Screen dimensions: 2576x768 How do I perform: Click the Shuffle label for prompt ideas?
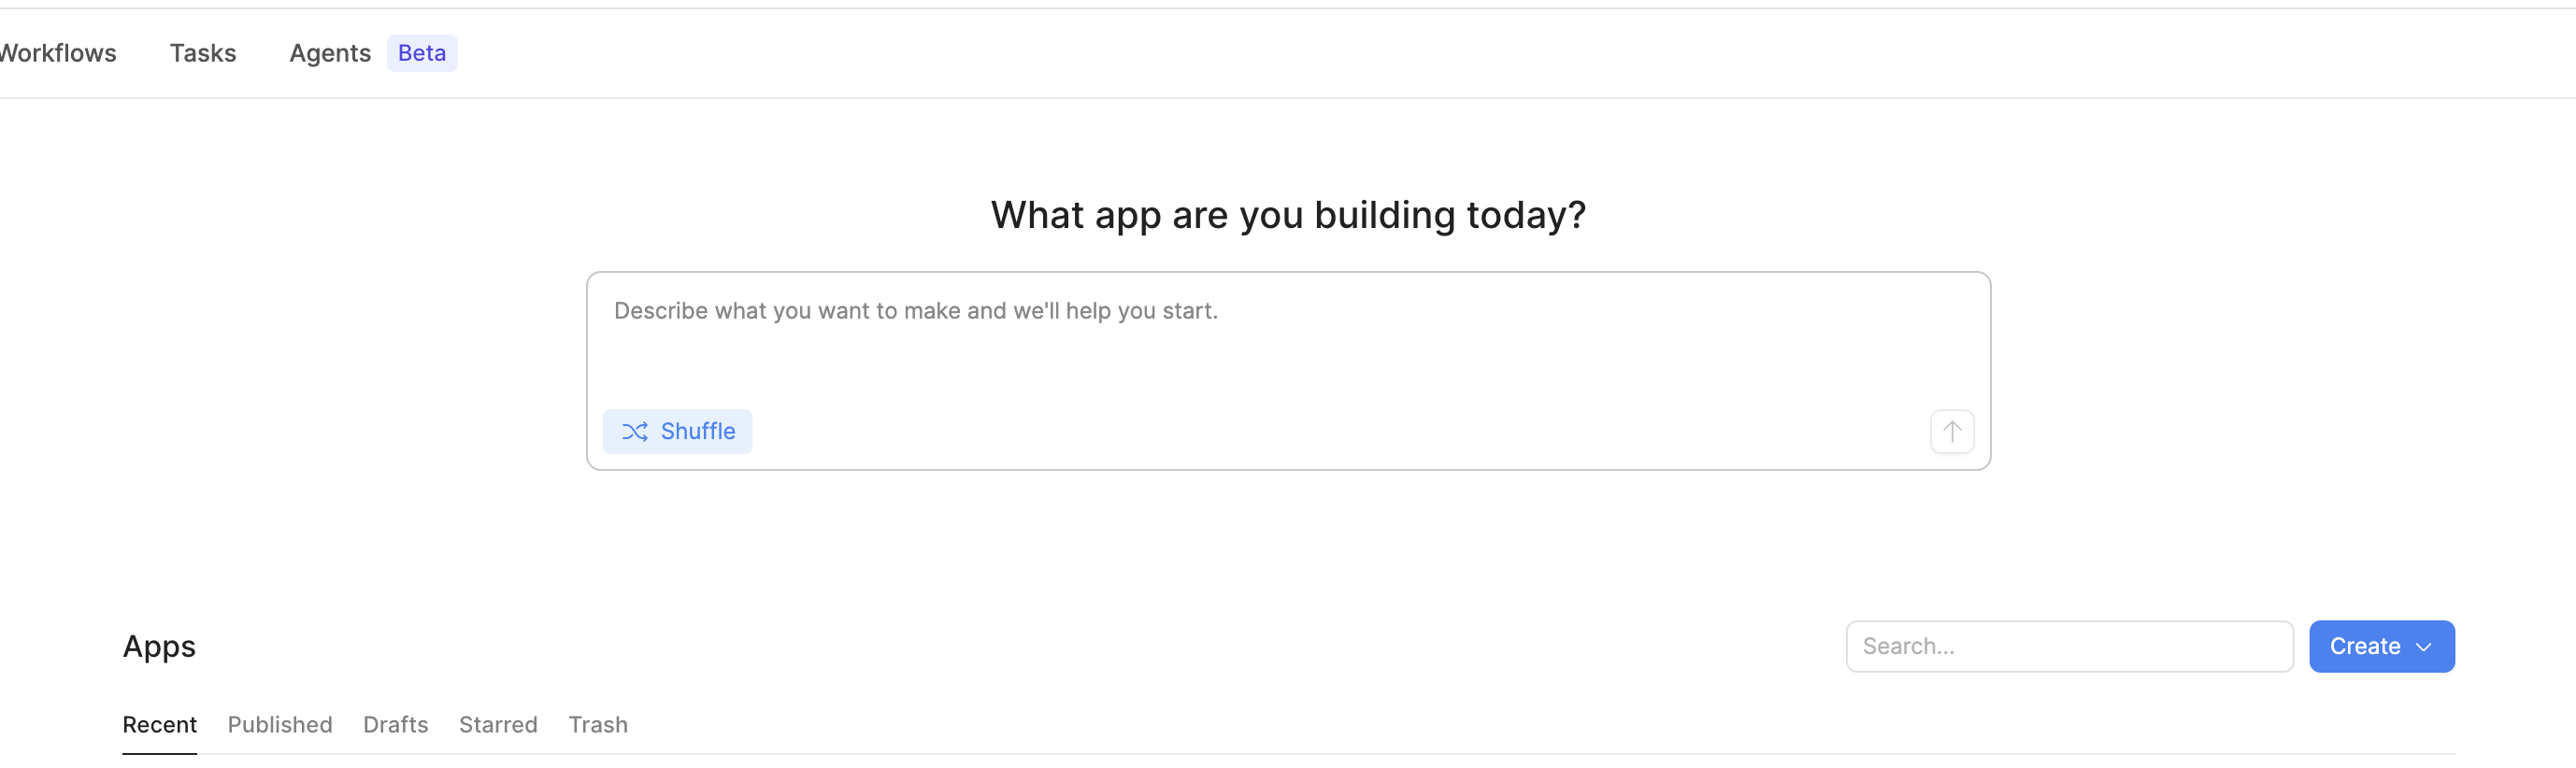[698, 431]
